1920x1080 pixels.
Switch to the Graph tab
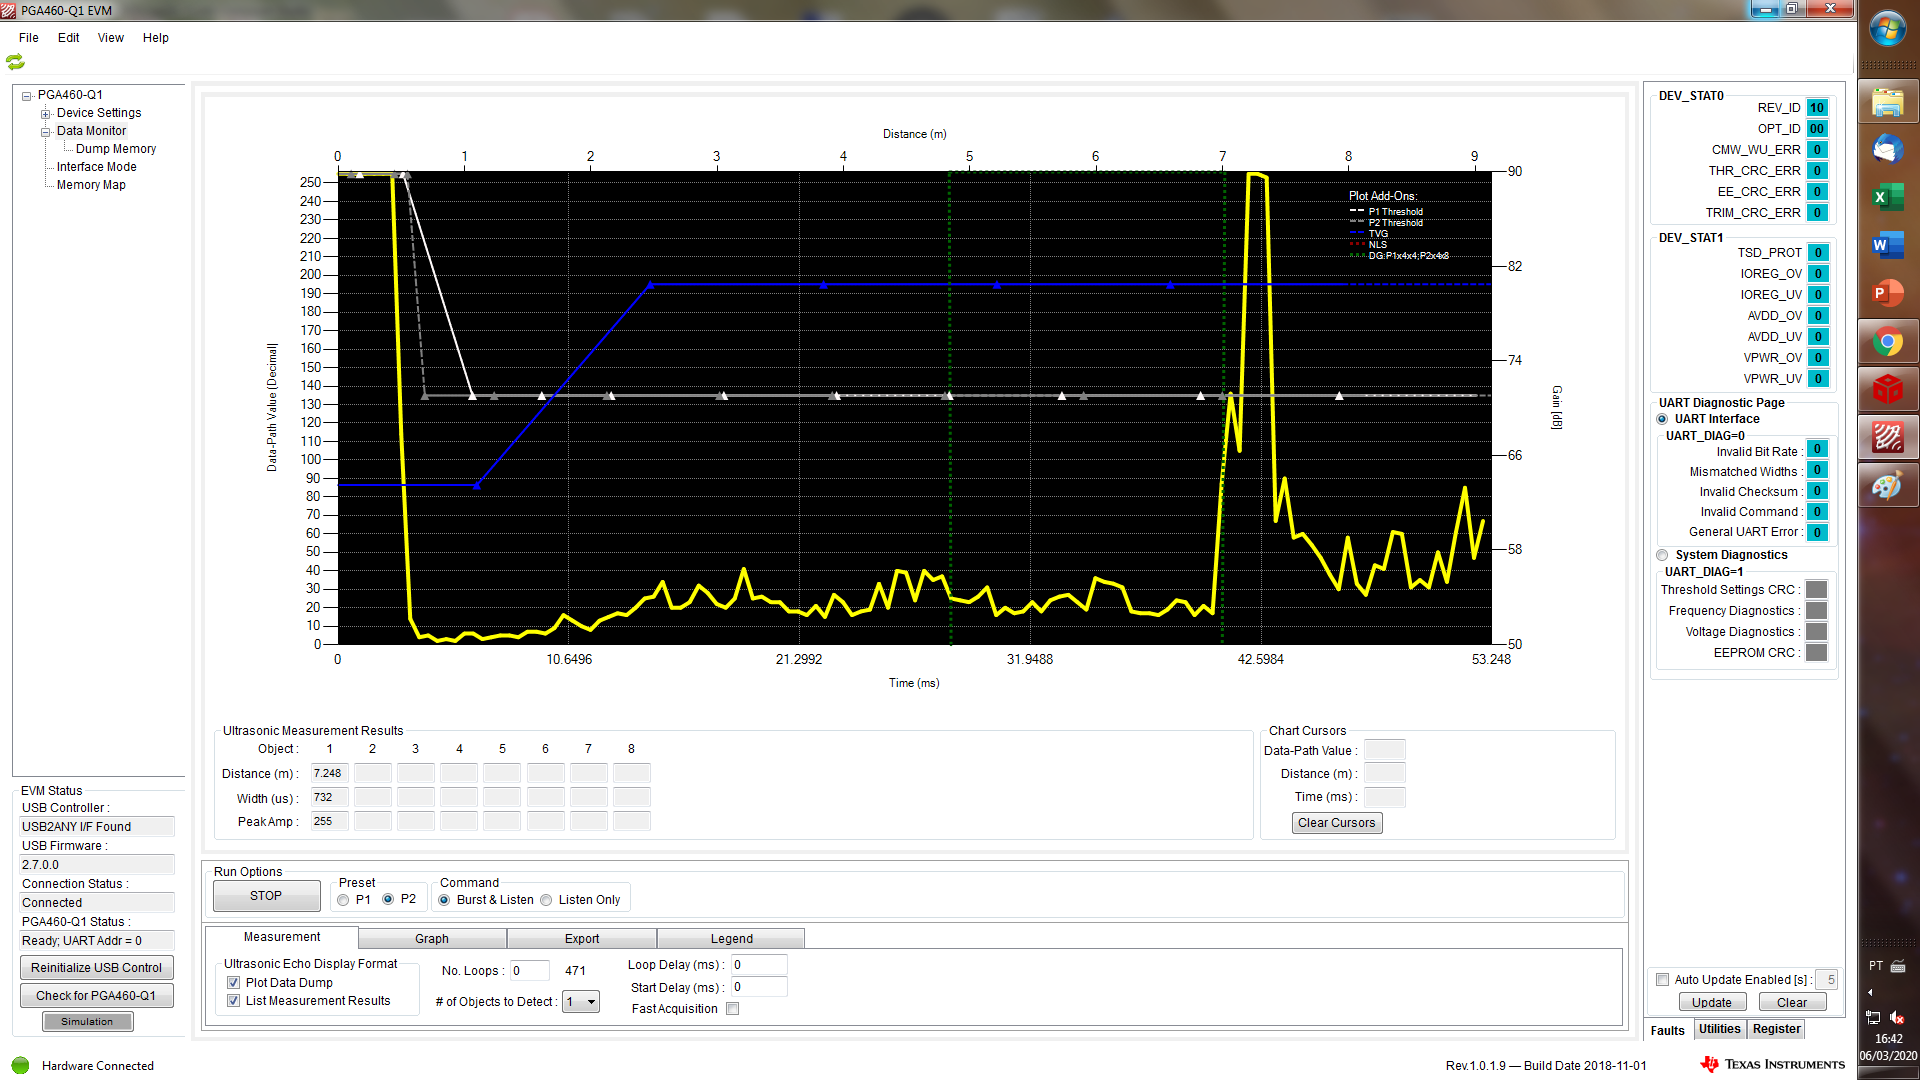[432, 939]
